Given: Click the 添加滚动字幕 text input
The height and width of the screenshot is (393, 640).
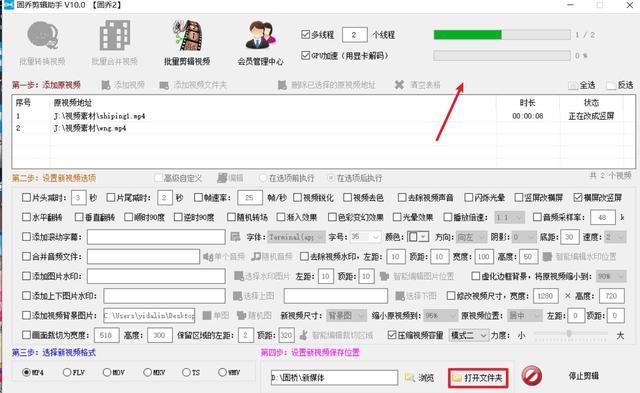Looking at the screenshot, I should pos(156,237).
